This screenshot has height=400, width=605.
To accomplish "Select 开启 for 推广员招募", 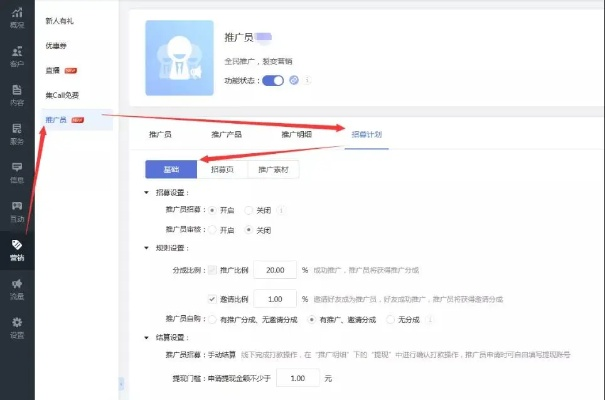I will (212, 210).
